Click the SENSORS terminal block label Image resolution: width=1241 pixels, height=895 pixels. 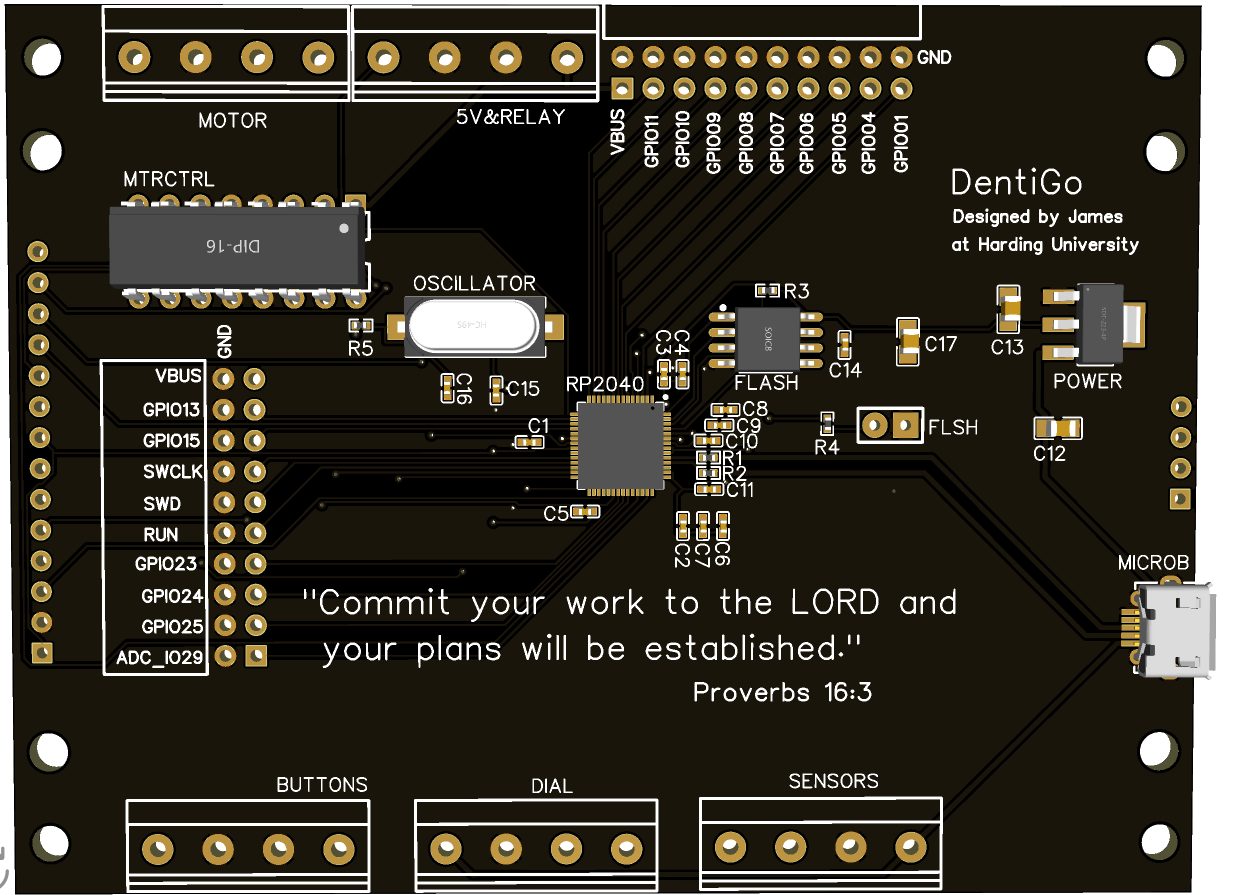point(833,781)
